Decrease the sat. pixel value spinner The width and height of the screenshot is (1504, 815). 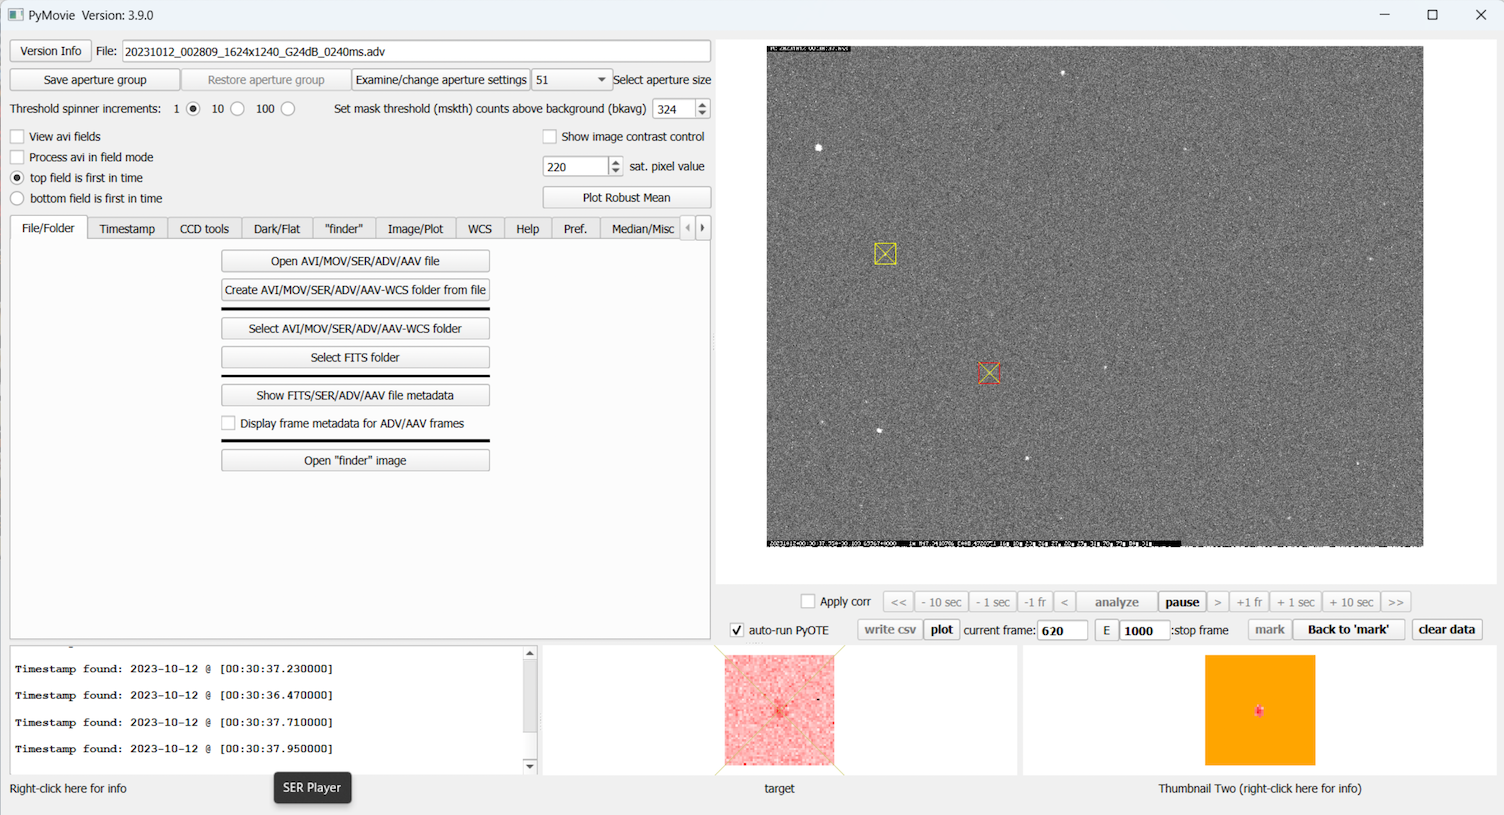[x=615, y=171]
